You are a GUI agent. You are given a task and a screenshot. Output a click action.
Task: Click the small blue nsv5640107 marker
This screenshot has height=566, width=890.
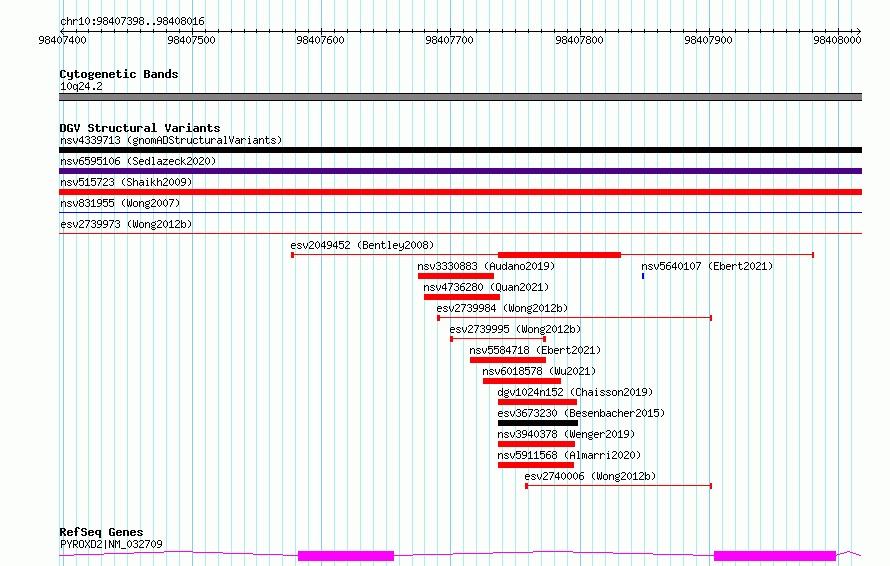pos(643,276)
